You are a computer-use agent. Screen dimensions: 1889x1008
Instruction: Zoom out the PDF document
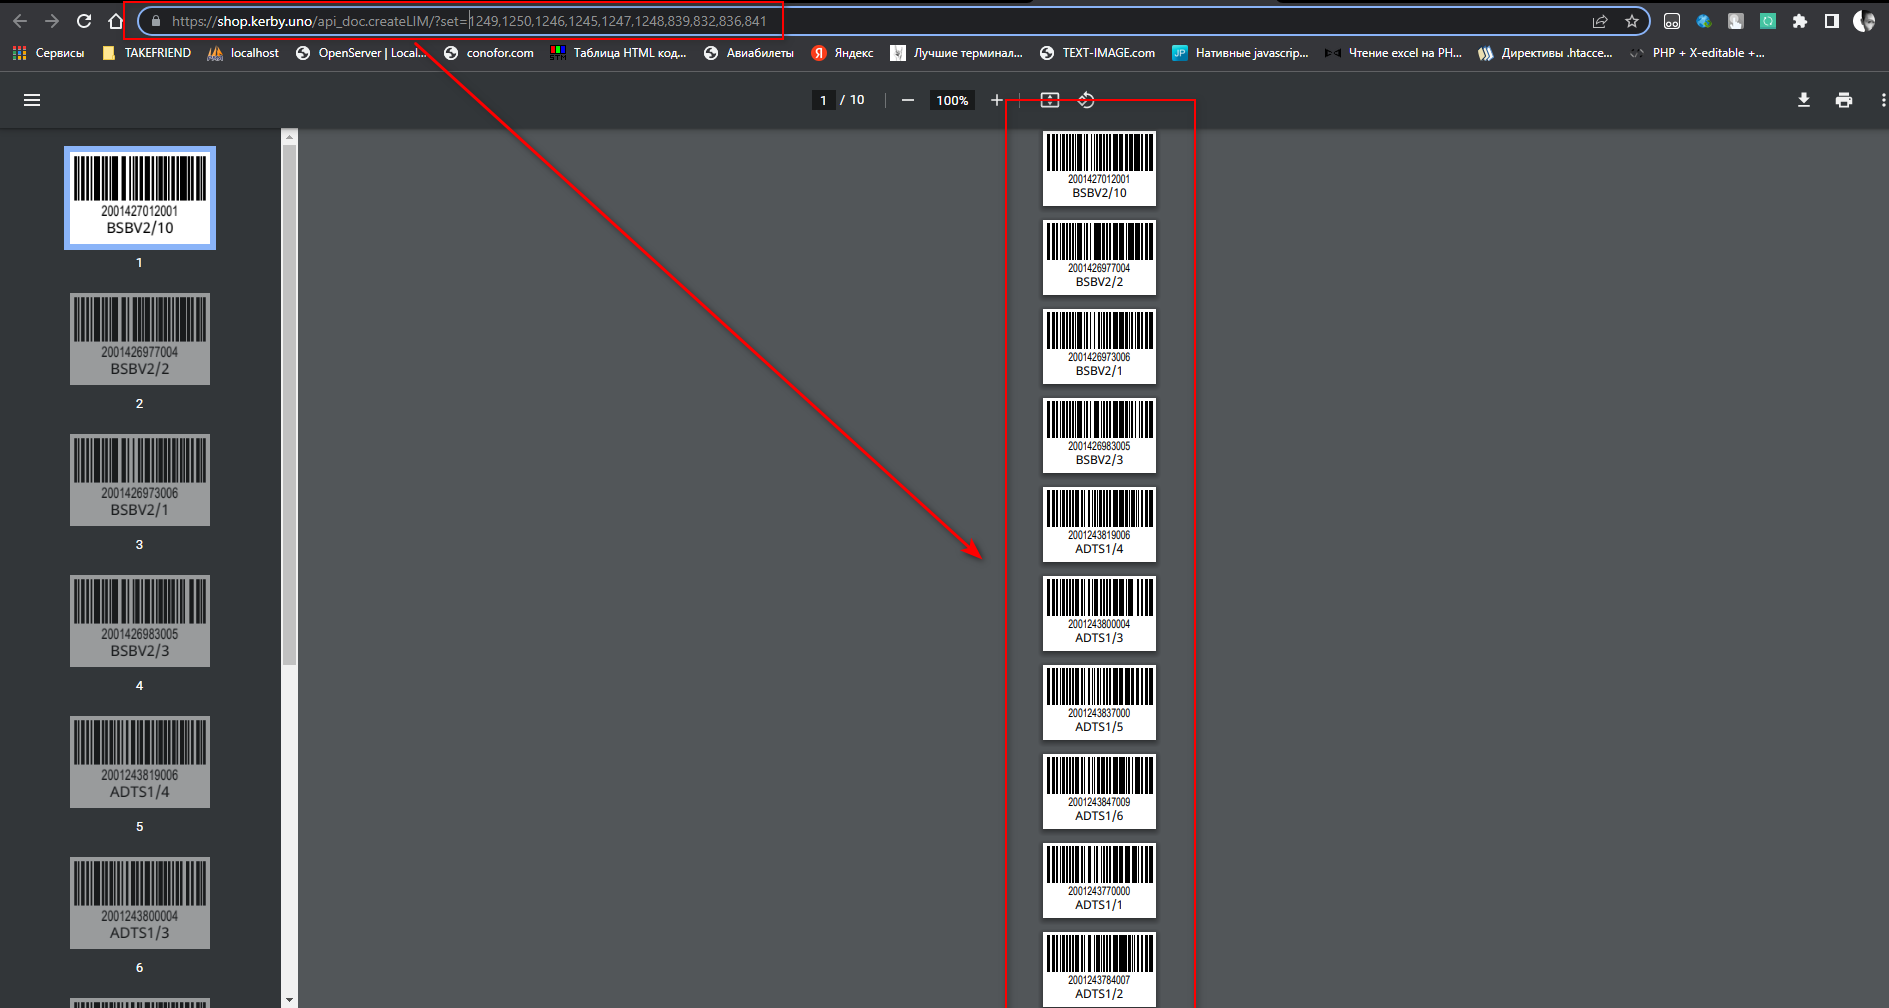click(x=908, y=100)
